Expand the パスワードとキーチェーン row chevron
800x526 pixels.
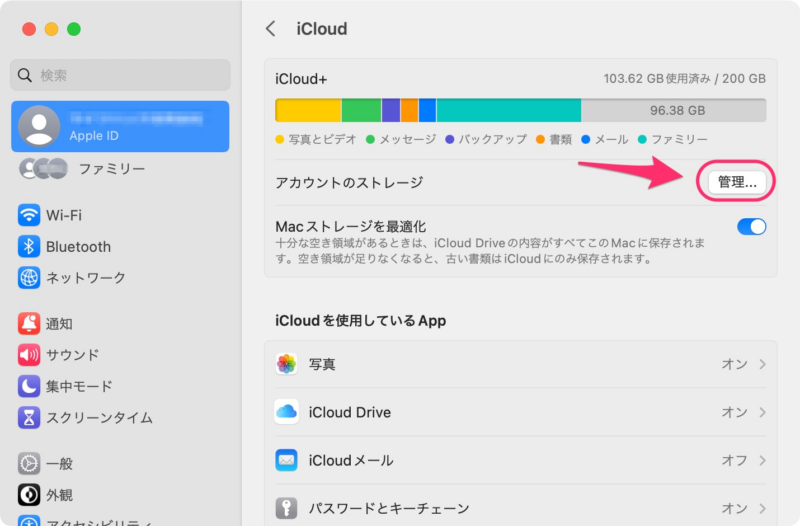click(x=762, y=508)
